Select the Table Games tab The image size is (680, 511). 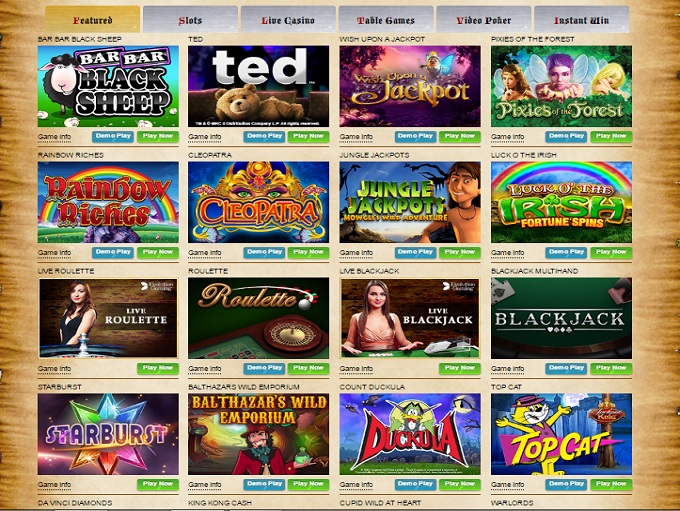[386, 20]
